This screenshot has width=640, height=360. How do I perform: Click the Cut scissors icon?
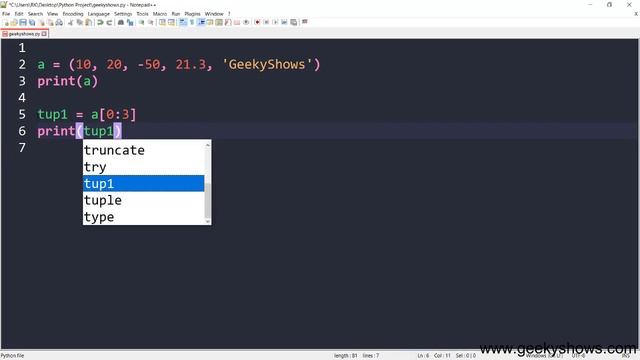click(70, 22)
